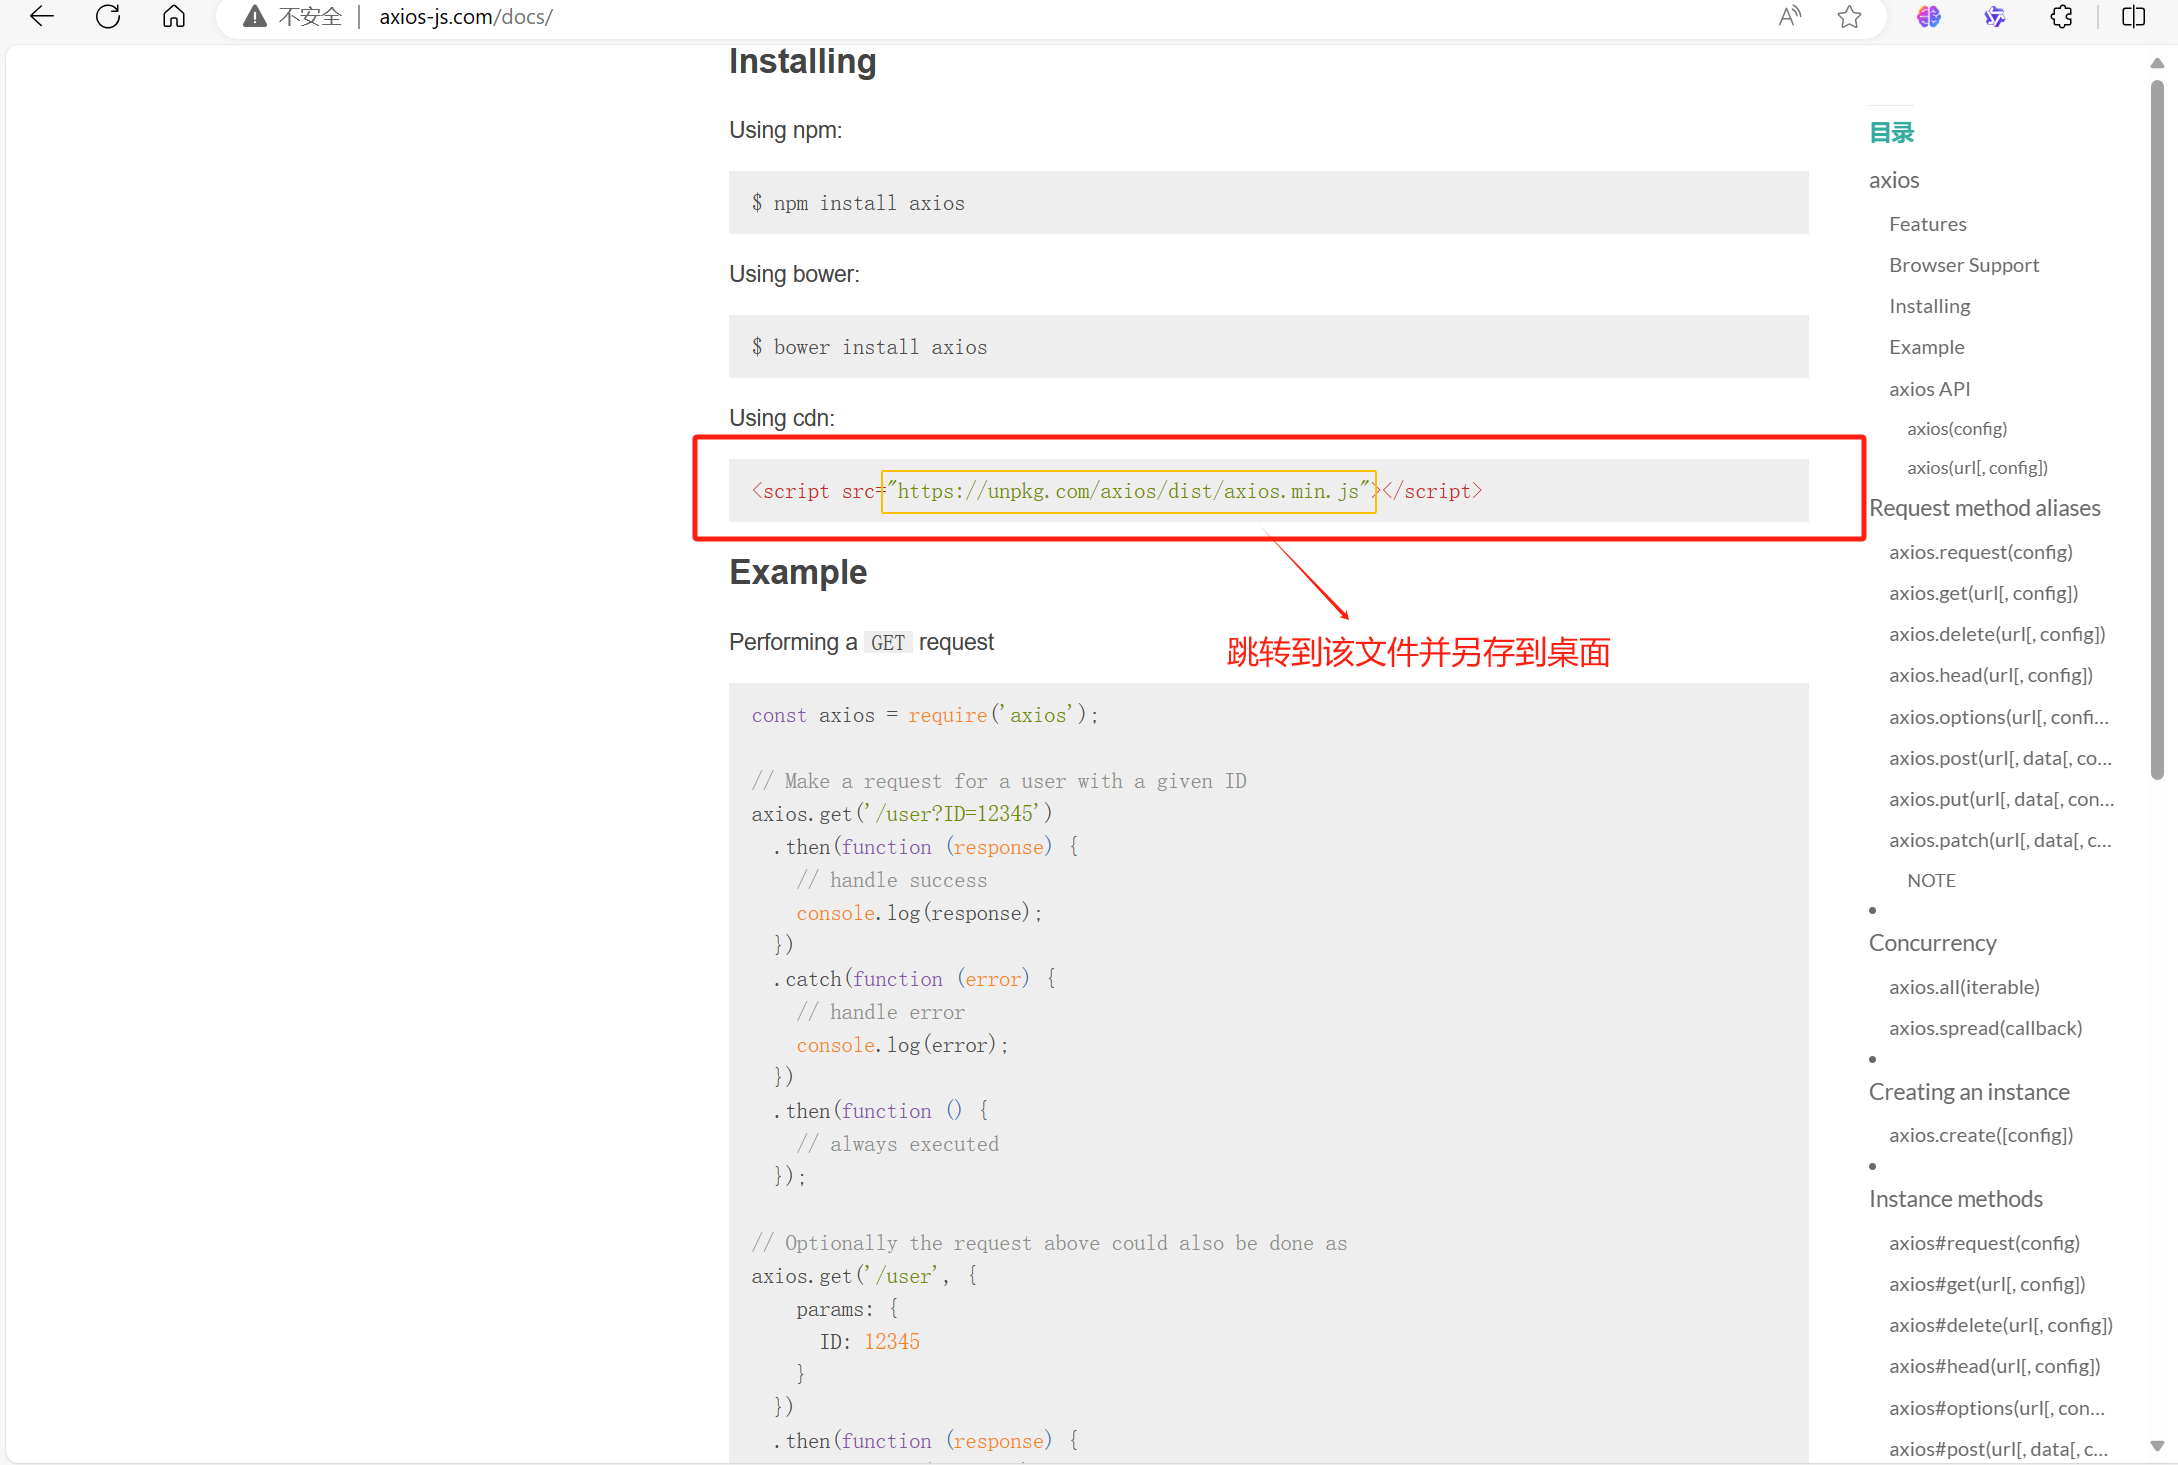The height and width of the screenshot is (1465, 2178).
Task: Open axios API contents entry
Action: point(1929,389)
